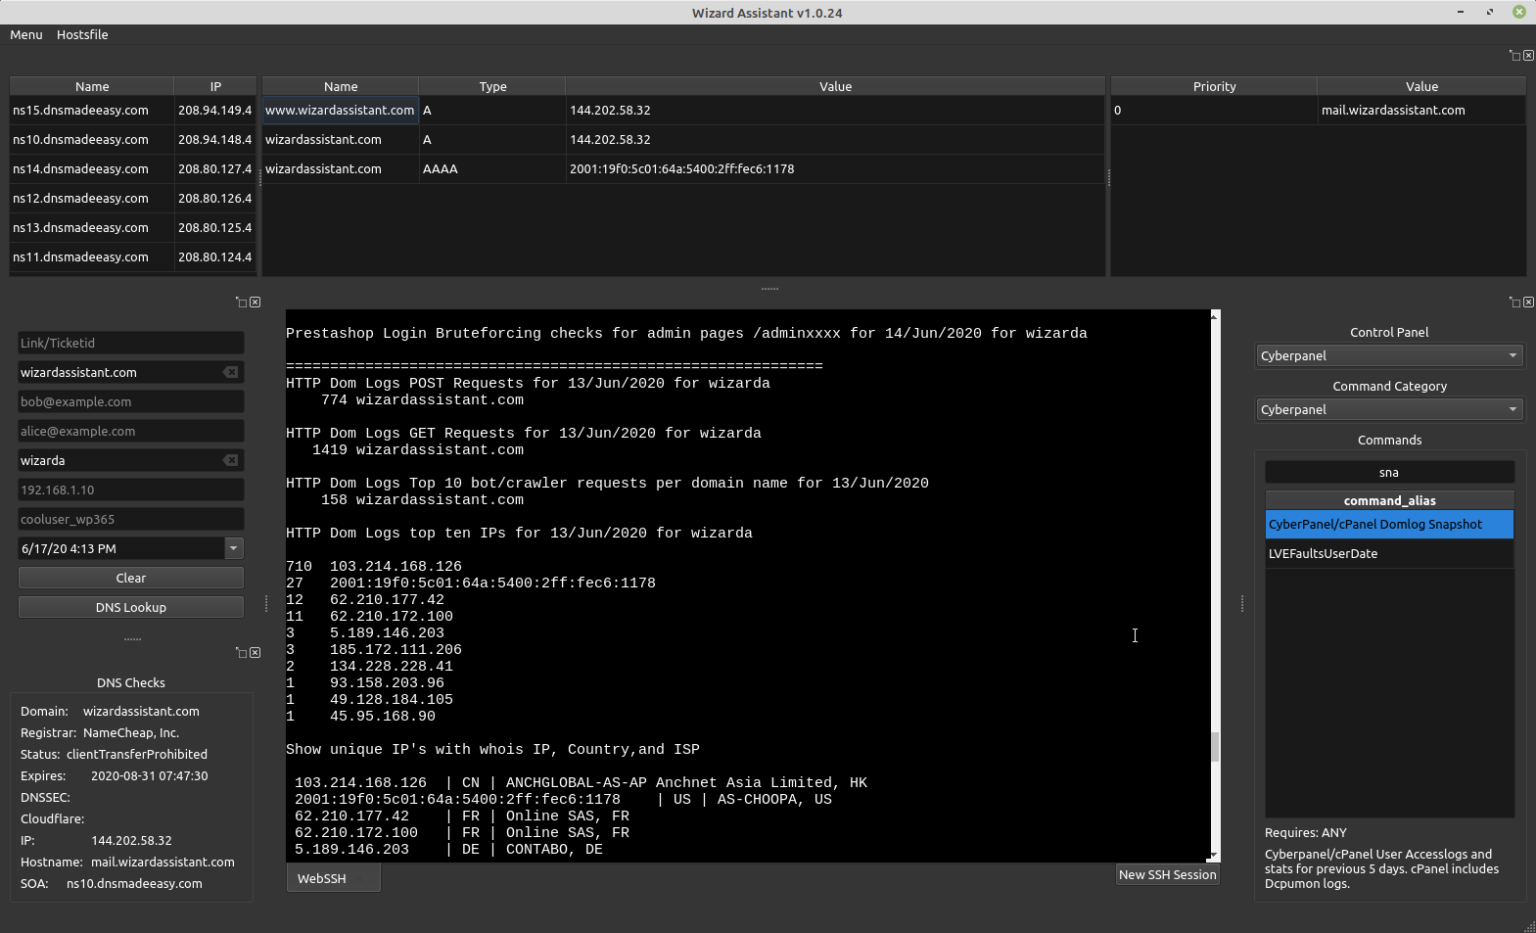This screenshot has width=1536, height=933.
Task: Click the command search field containing sna
Action: 1388,471
